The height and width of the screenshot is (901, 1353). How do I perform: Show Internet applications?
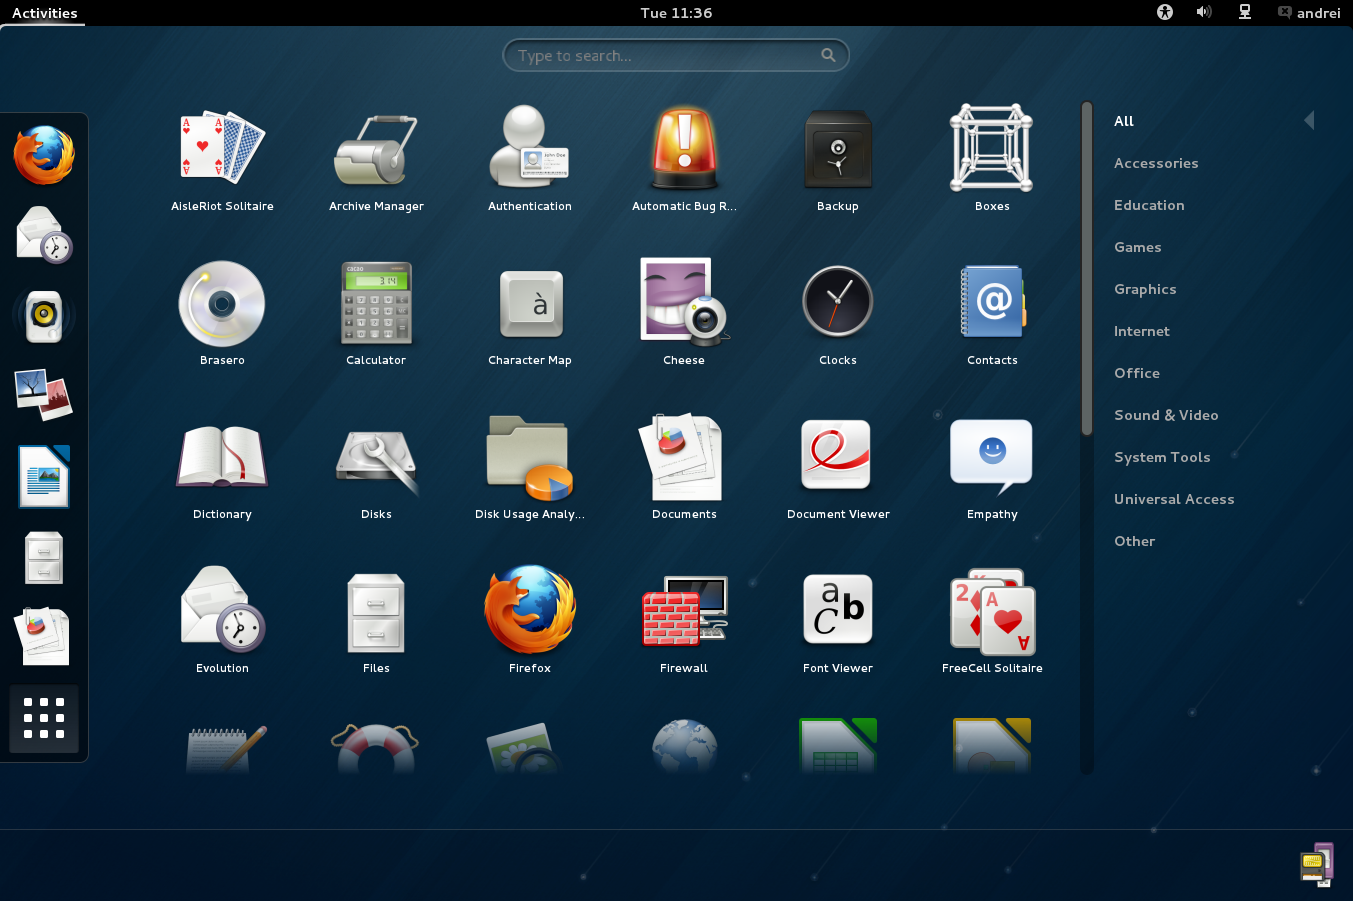tap(1142, 331)
